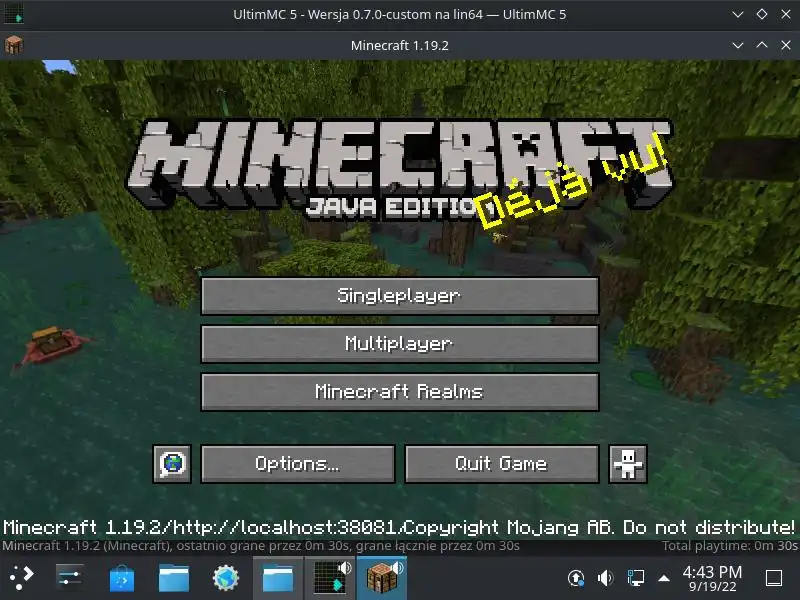
Task: Restore the UltimMC 5 window size
Action: 762,14
